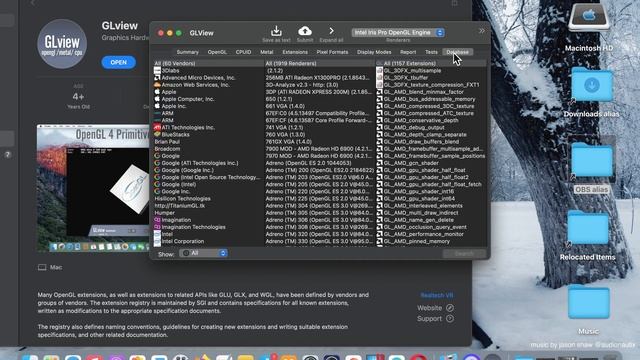Click the OpenGL 4 Primitives screenshot thumbnail
This screenshot has height=360, width=640.
(x=93, y=188)
